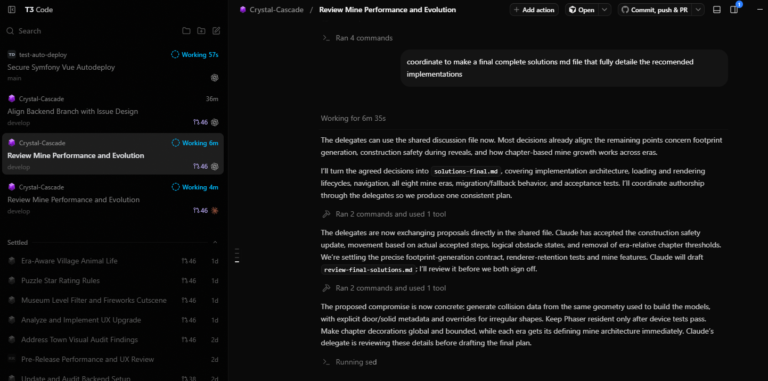Click PR badge 46 on Align Backend thread
Viewport: 768px width, 381px height.
[x=200, y=122]
